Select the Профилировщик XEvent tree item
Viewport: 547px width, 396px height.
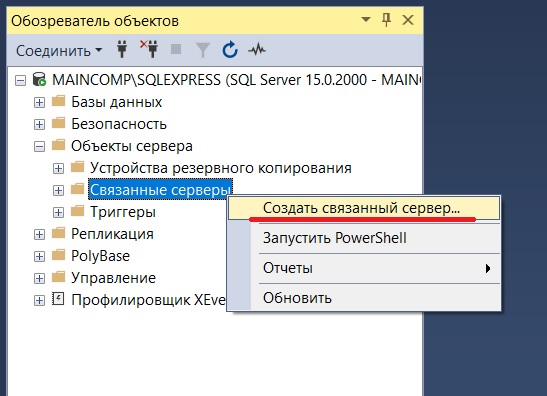148,300
